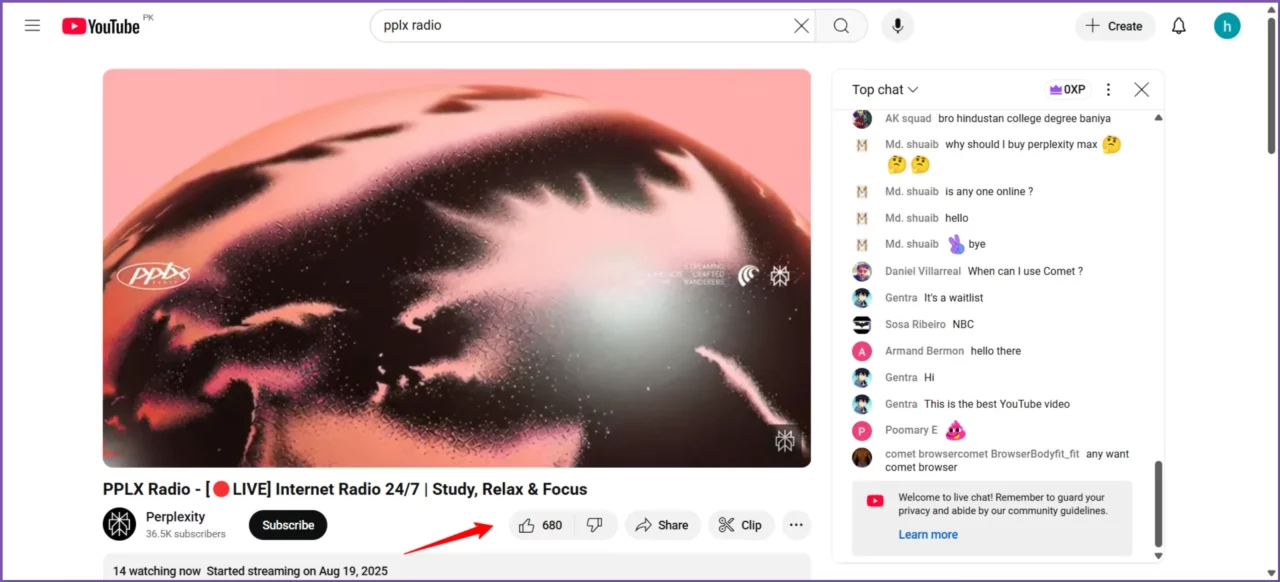The image size is (1280, 582).
Task: Clear the search box text
Action: coord(801,26)
